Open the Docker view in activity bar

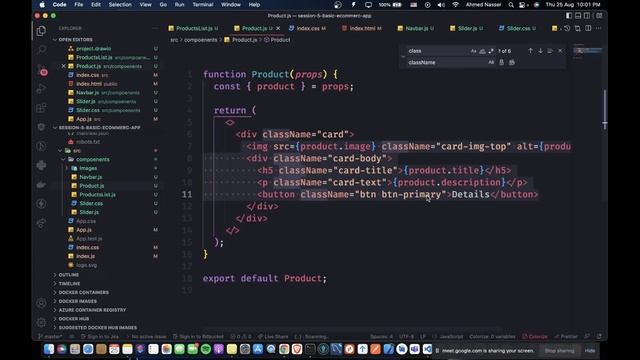pos(41,184)
